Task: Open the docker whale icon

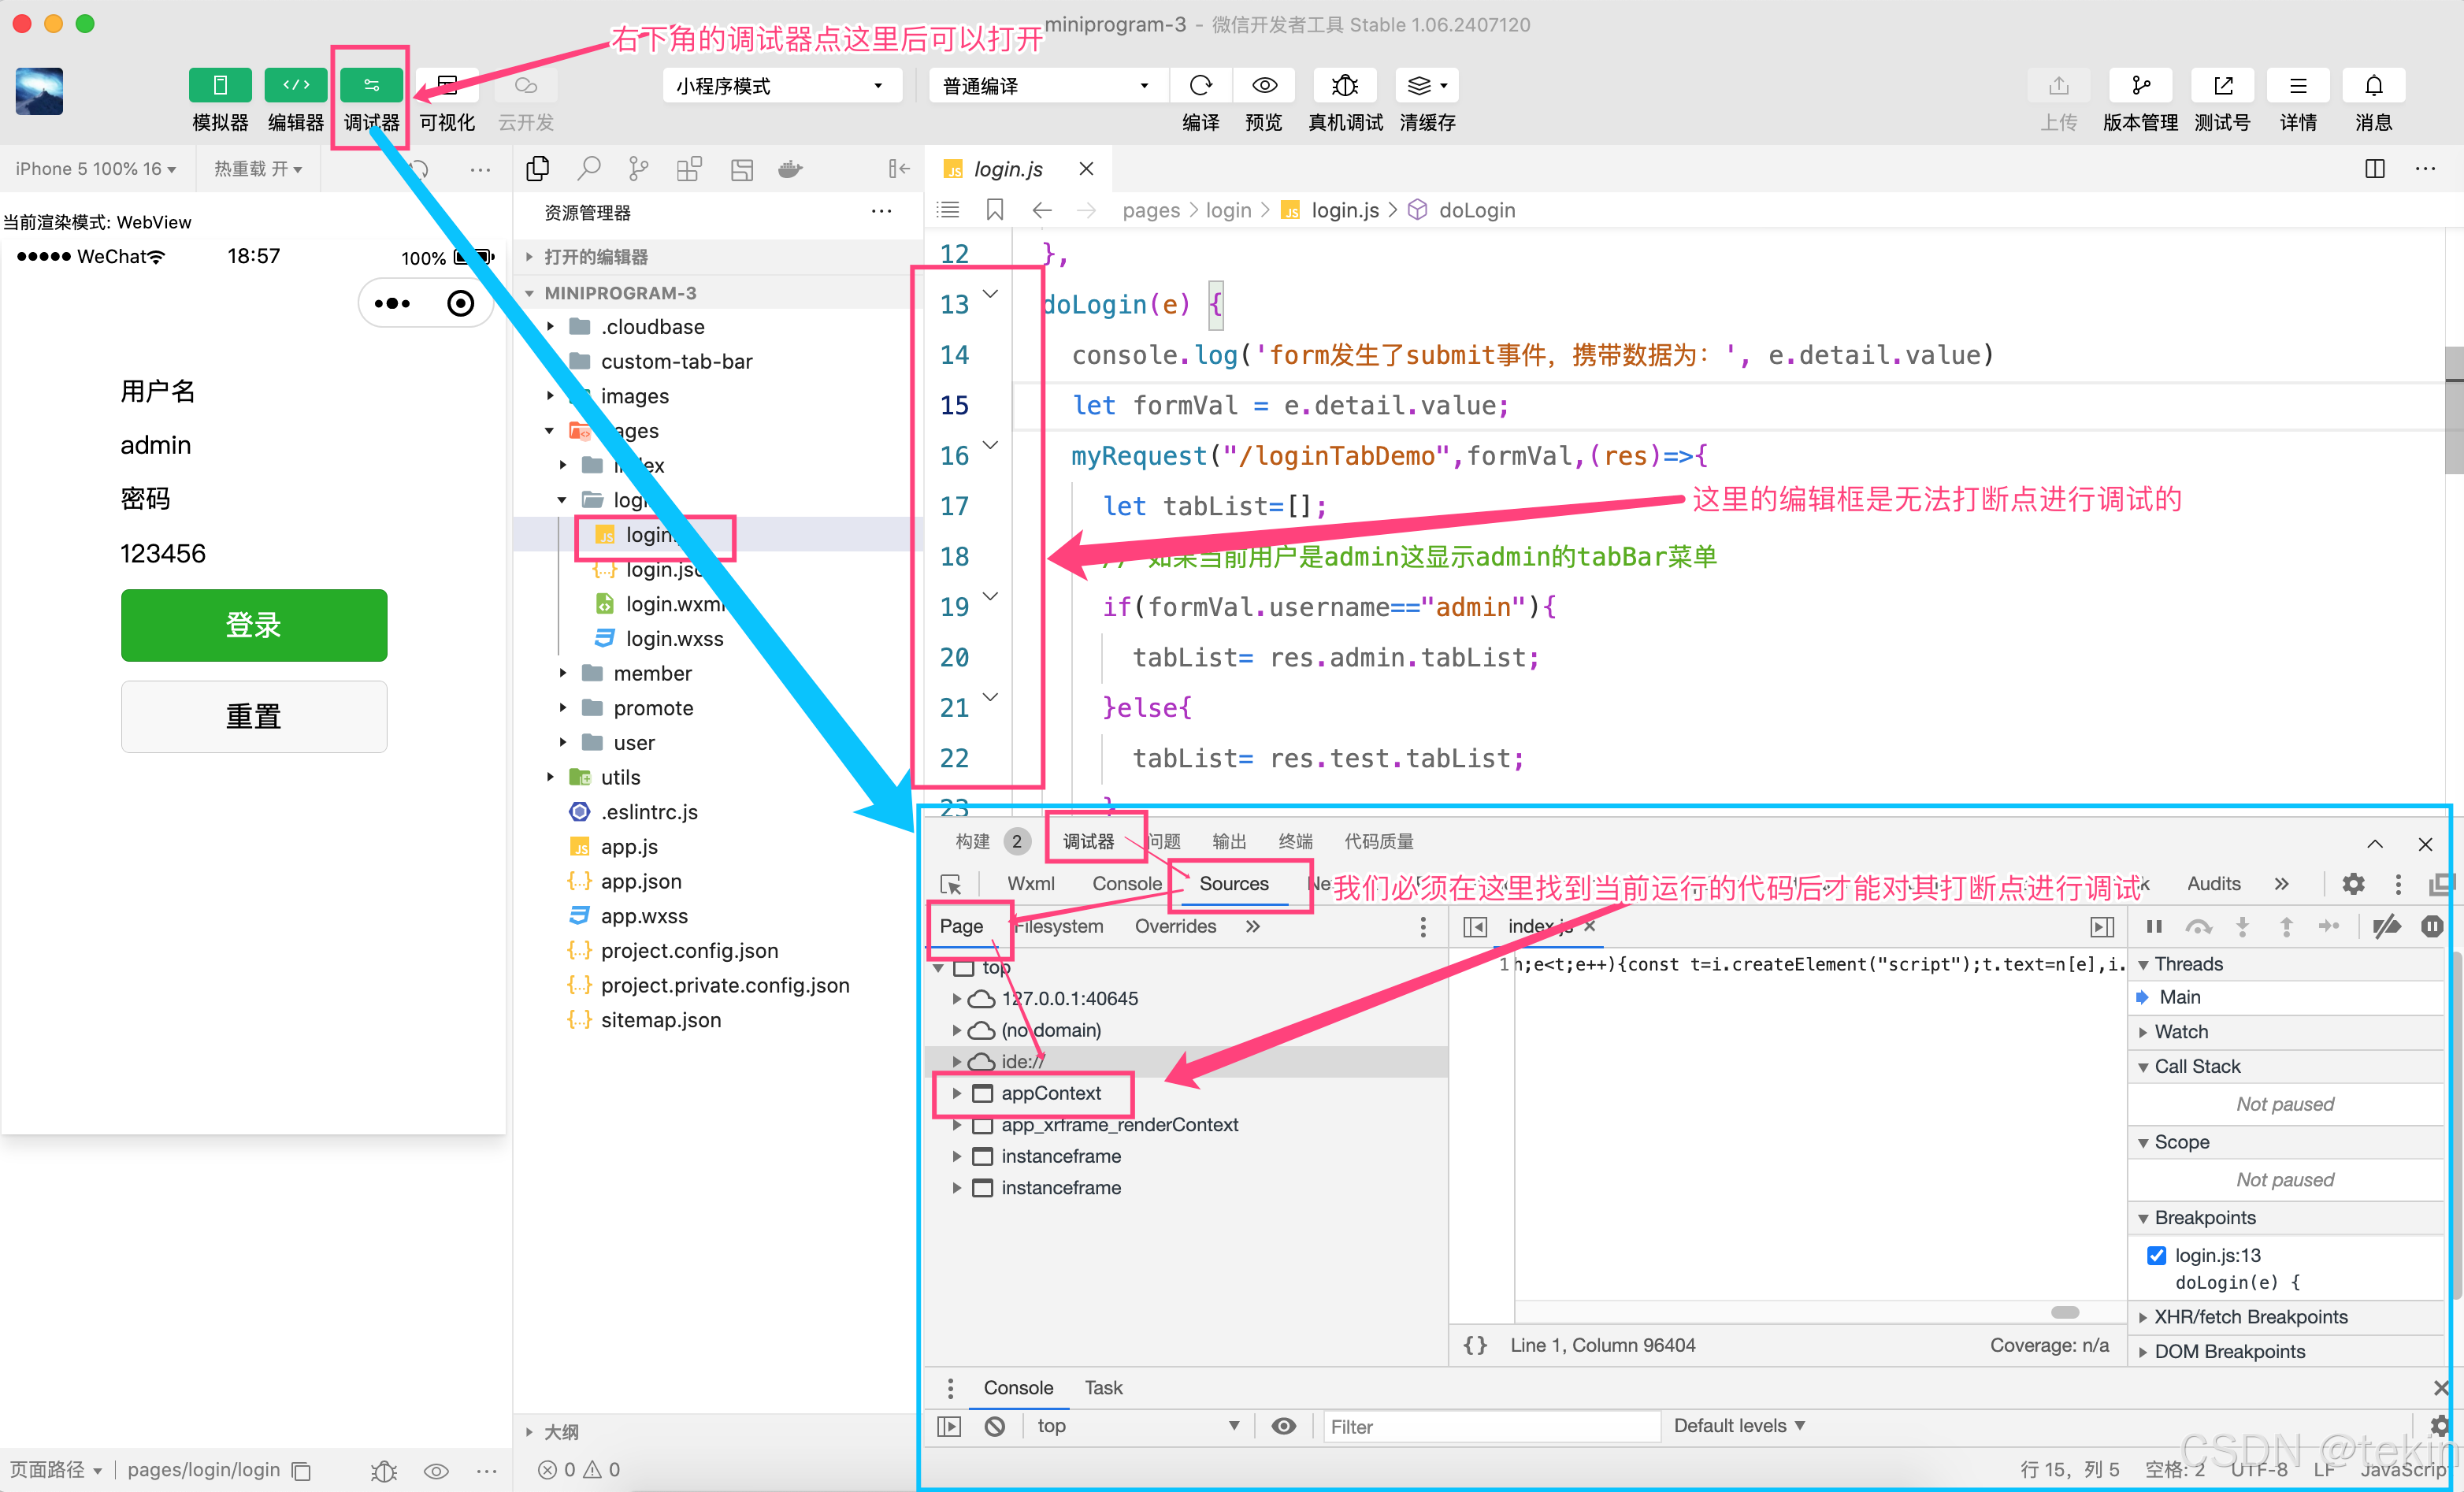Action: tap(790, 169)
